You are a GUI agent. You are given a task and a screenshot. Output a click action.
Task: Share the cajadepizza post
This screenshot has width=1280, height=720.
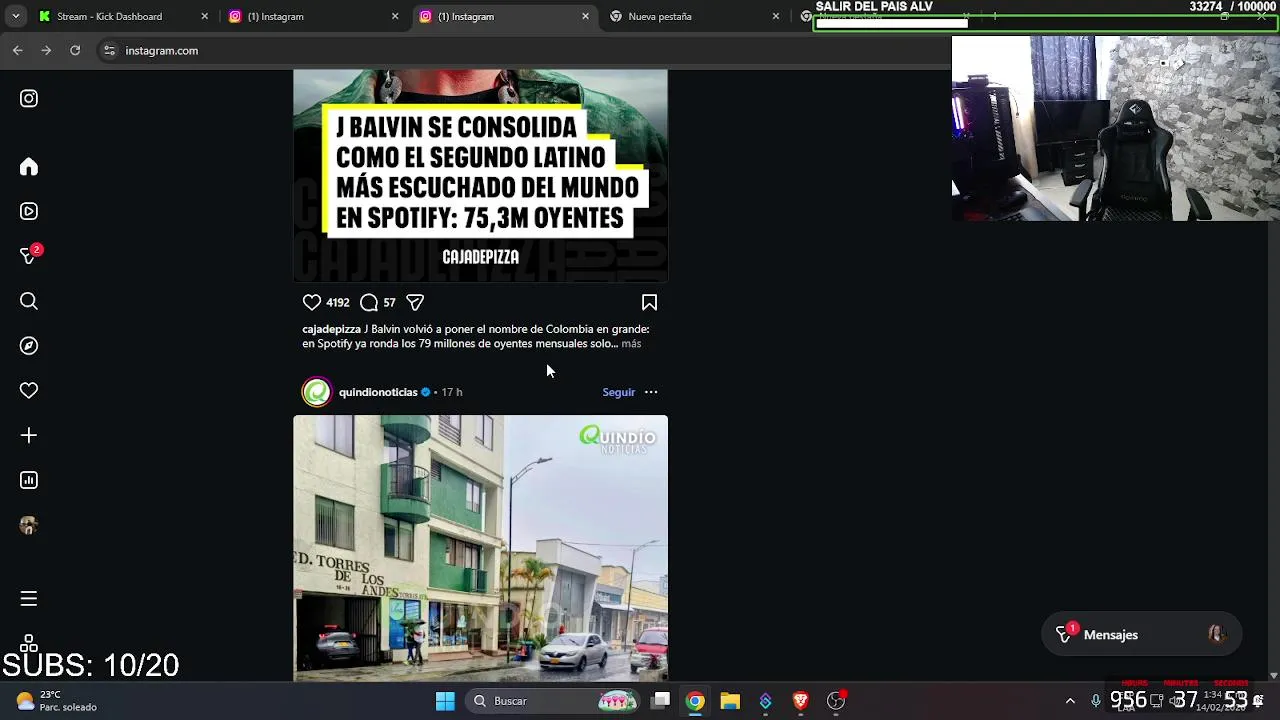pyautogui.click(x=415, y=302)
